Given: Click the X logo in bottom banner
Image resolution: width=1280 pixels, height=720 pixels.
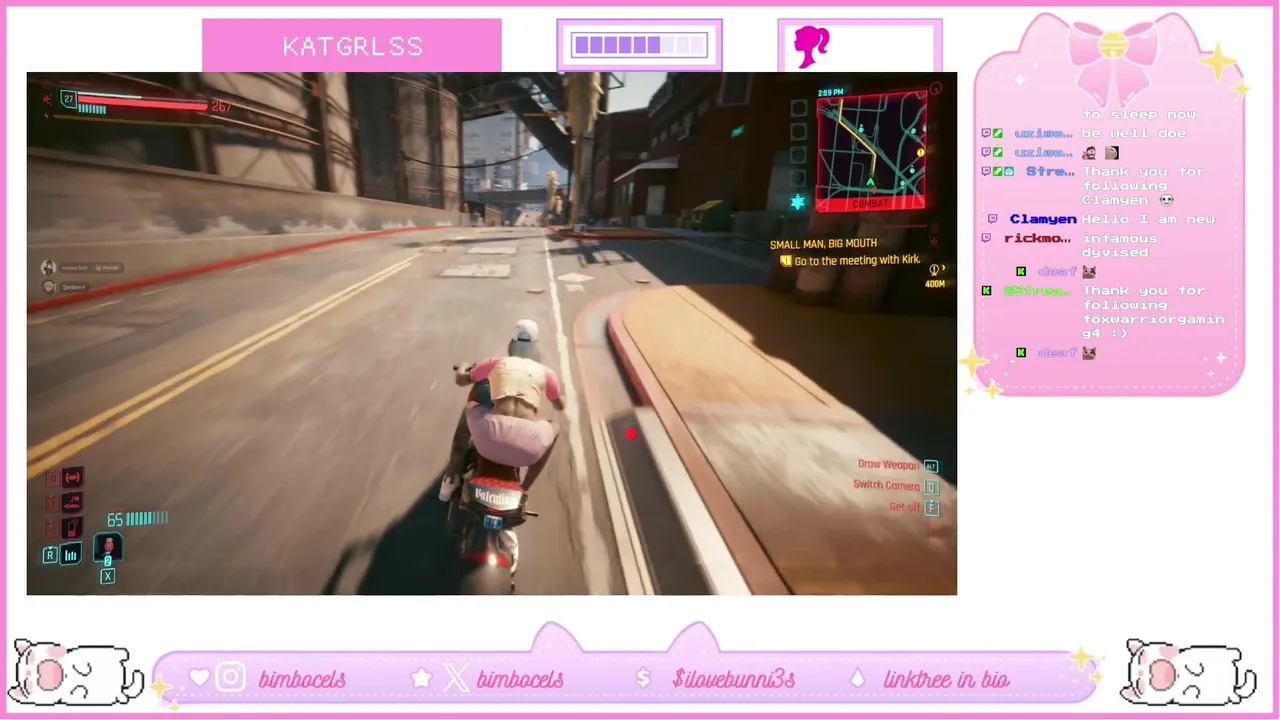Looking at the screenshot, I should coord(455,679).
